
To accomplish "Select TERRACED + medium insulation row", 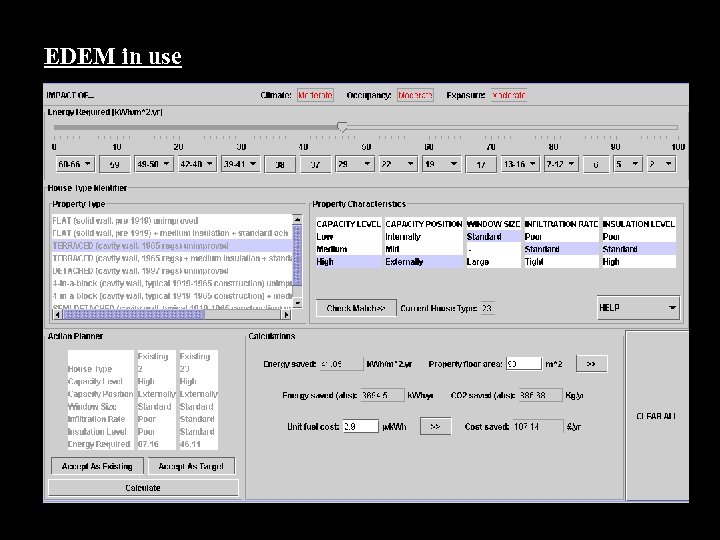I will [x=172, y=258].
